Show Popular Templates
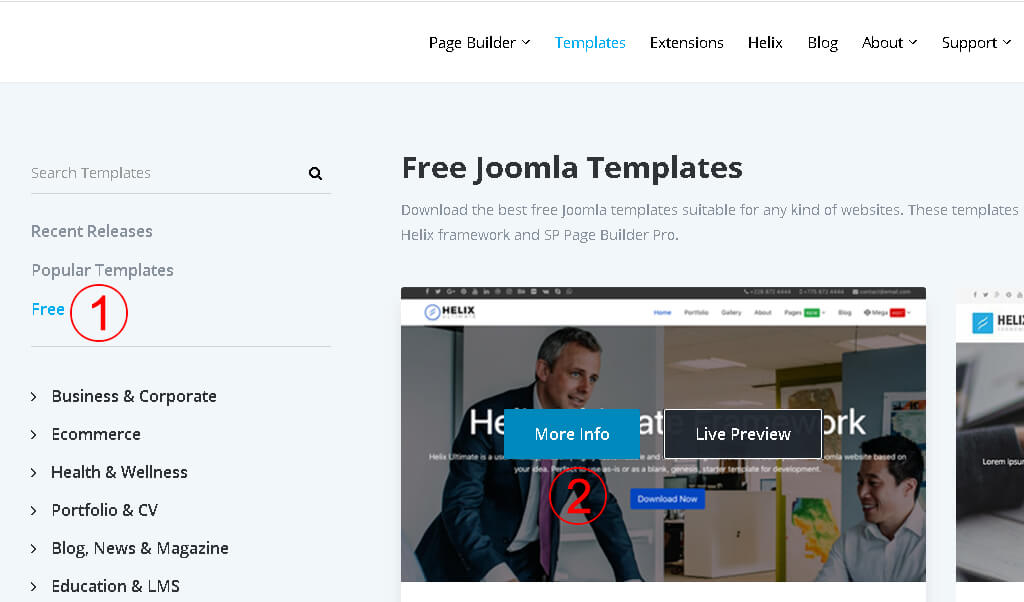Viewport: 1024px width, 602px height. (103, 270)
